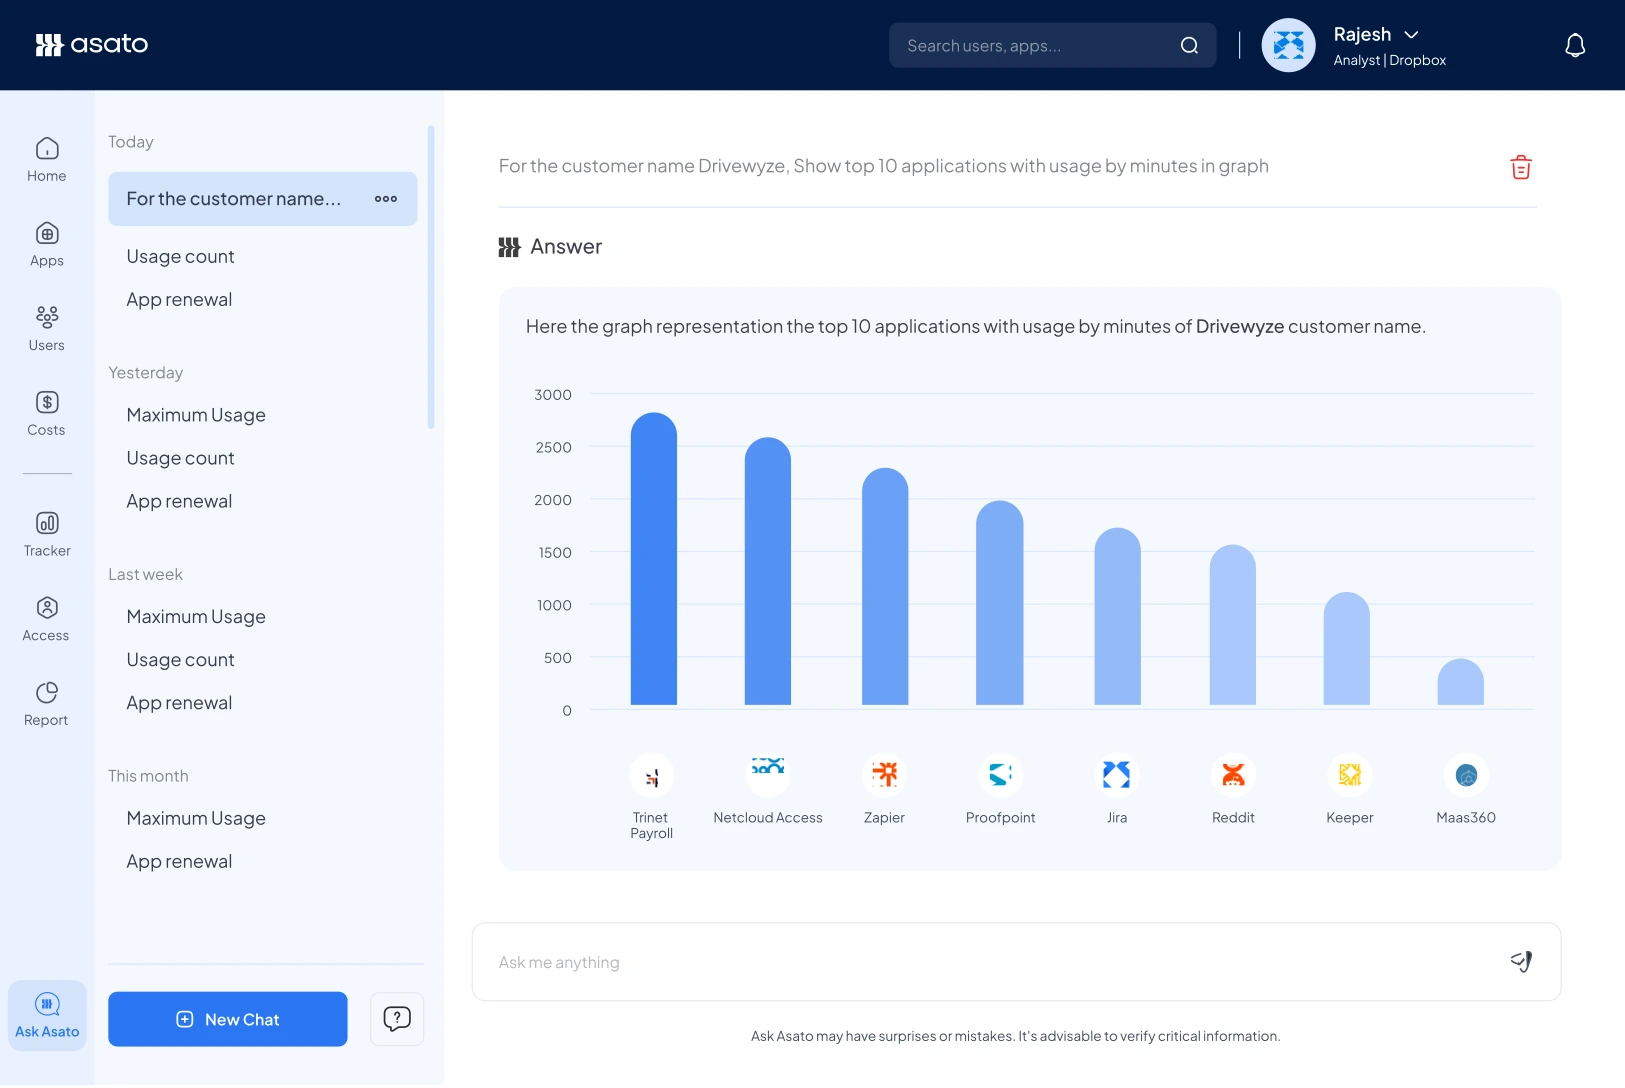Expand the Rajesh account dropdown
Image resolution: width=1625 pixels, height=1088 pixels.
point(1411,35)
